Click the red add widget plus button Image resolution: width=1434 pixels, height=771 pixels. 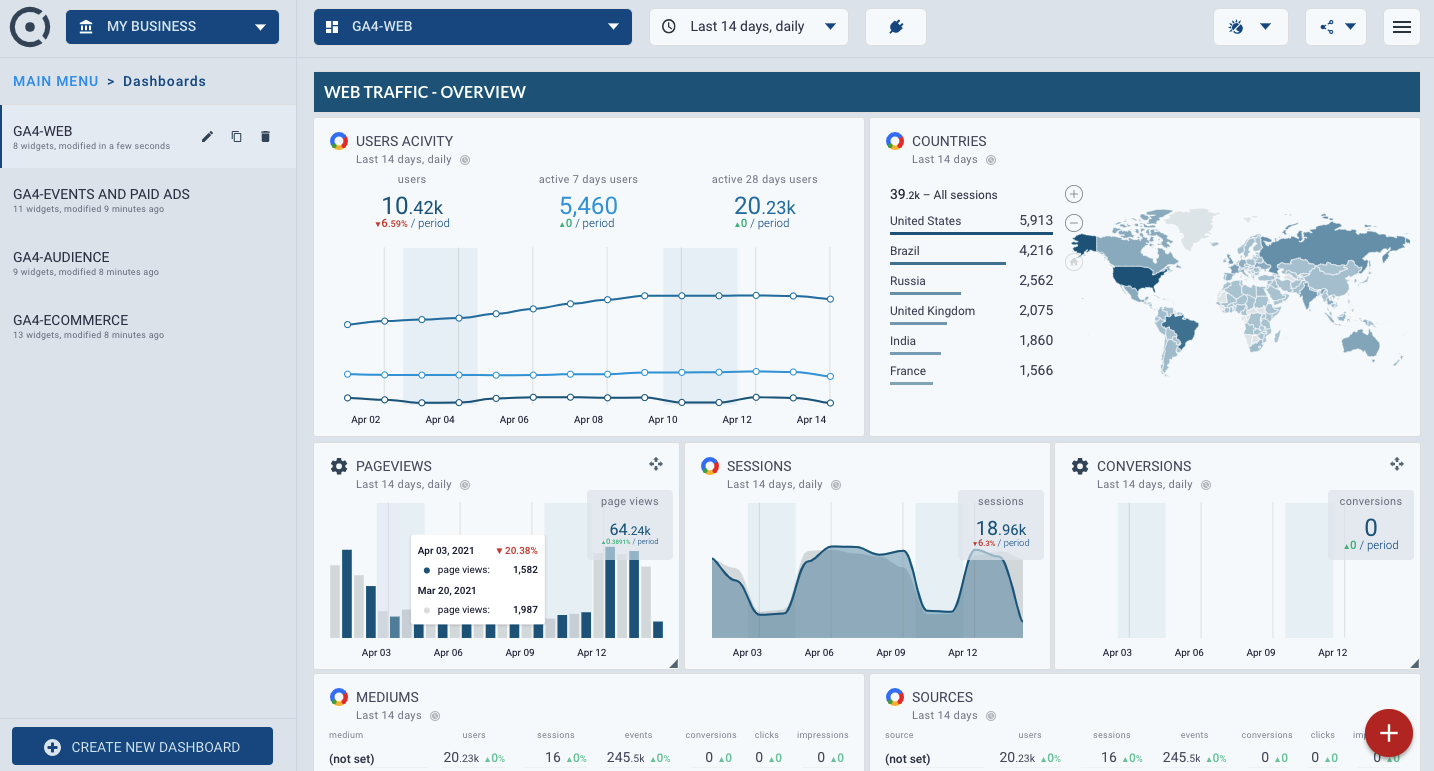point(1389,734)
